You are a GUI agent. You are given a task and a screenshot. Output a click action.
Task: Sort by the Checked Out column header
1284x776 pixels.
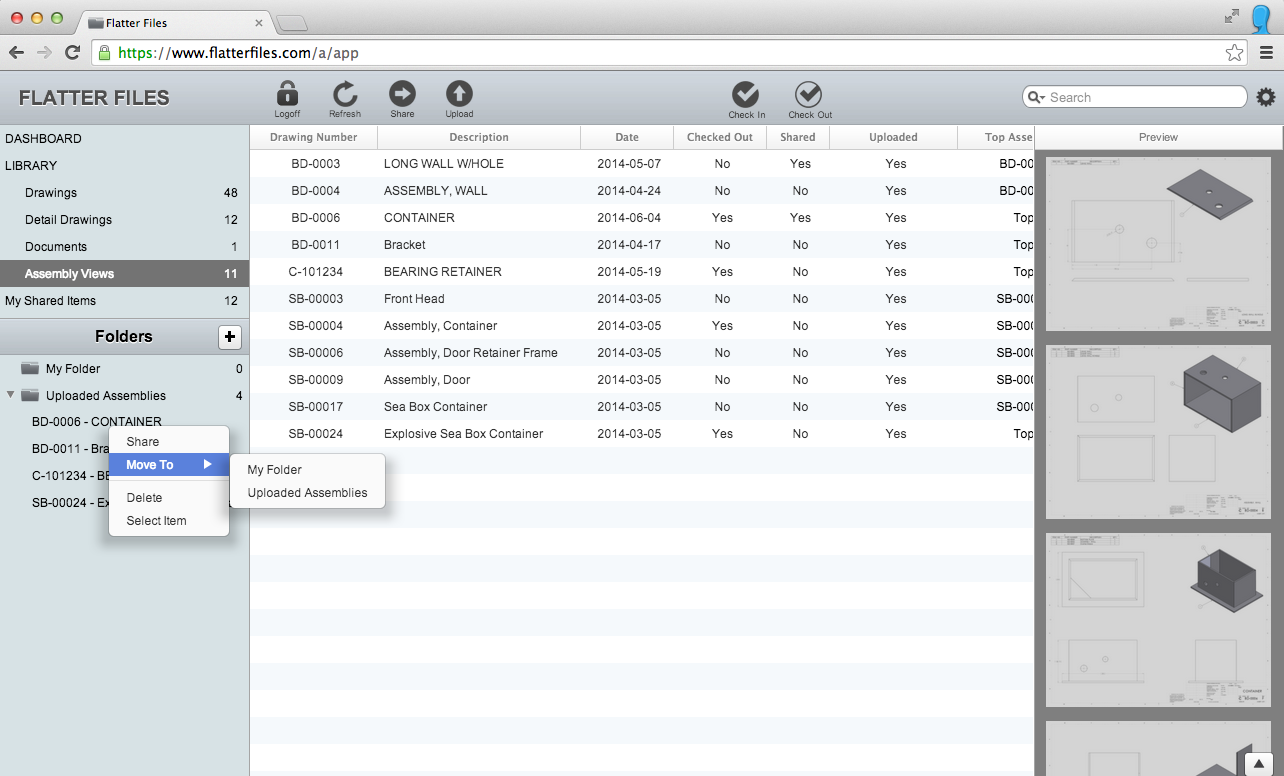[x=720, y=137]
